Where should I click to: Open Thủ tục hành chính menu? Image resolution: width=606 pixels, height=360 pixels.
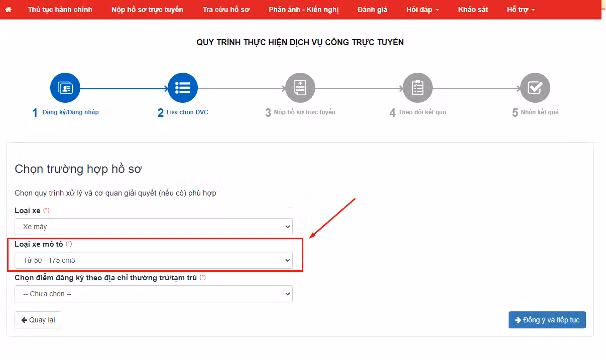click(x=60, y=9)
